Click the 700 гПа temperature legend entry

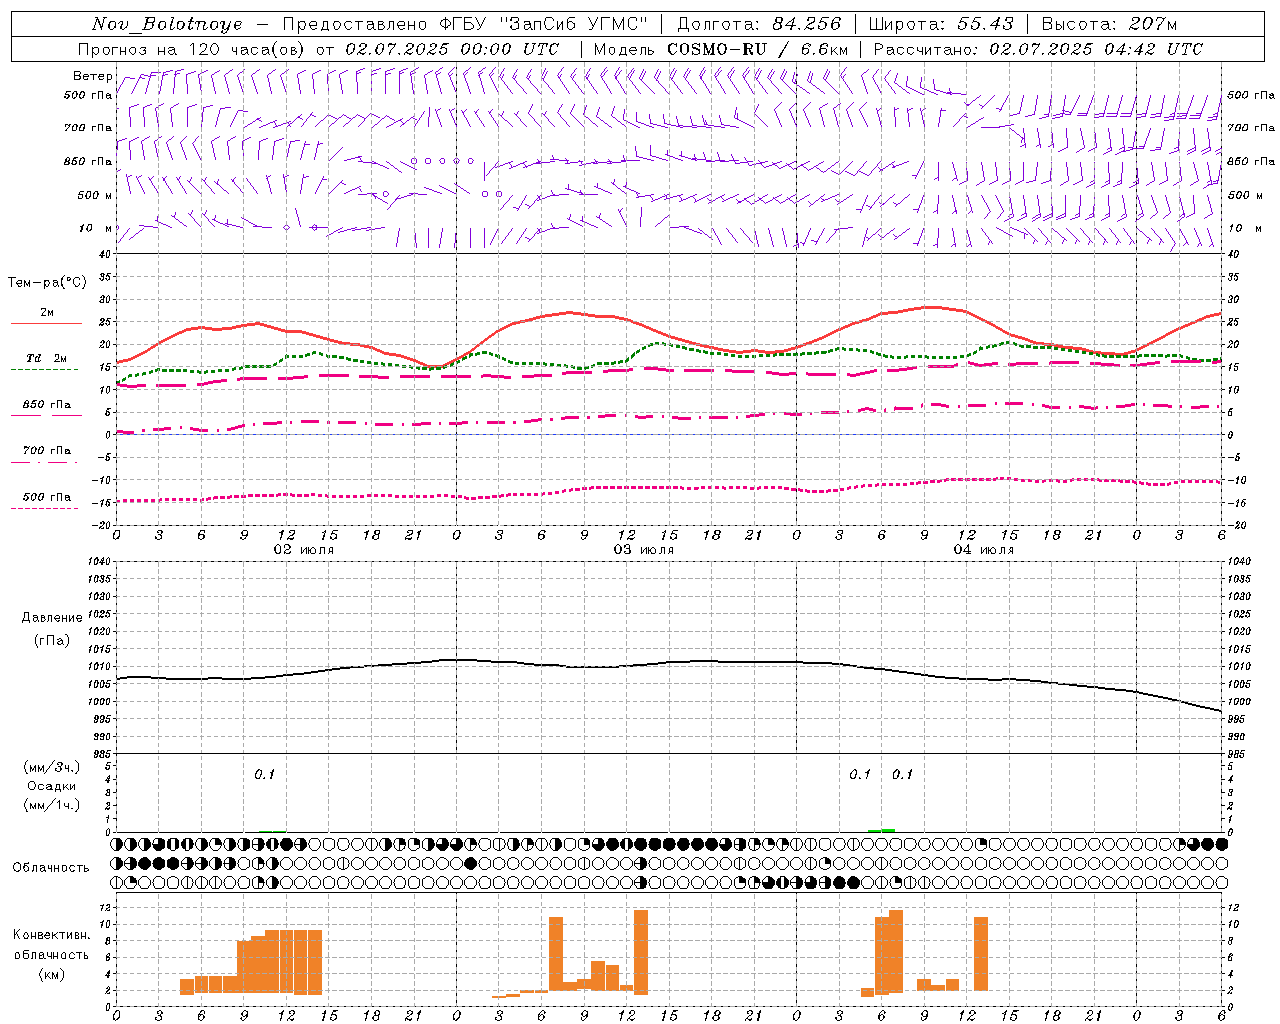point(47,451)
